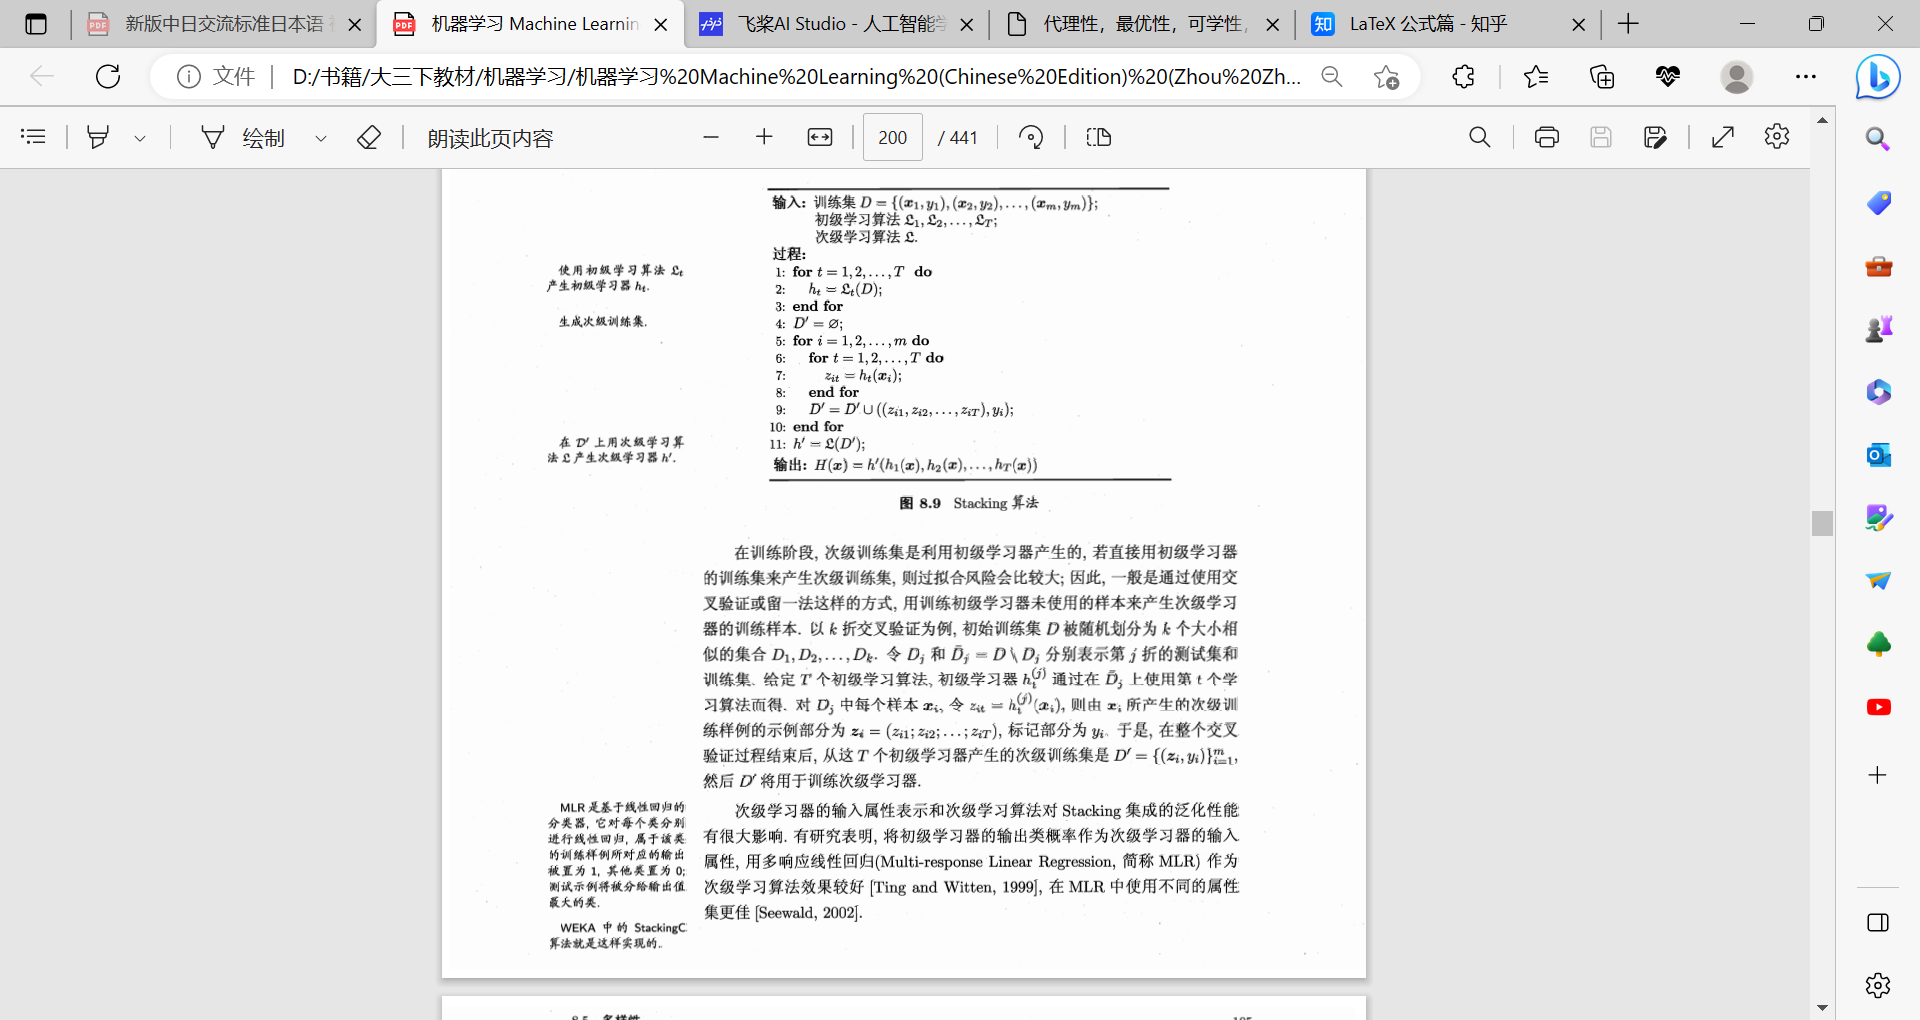Toggle the PDF table of contents
The height and width of the screenshot is (1020, 1920).
coord(33,137)
